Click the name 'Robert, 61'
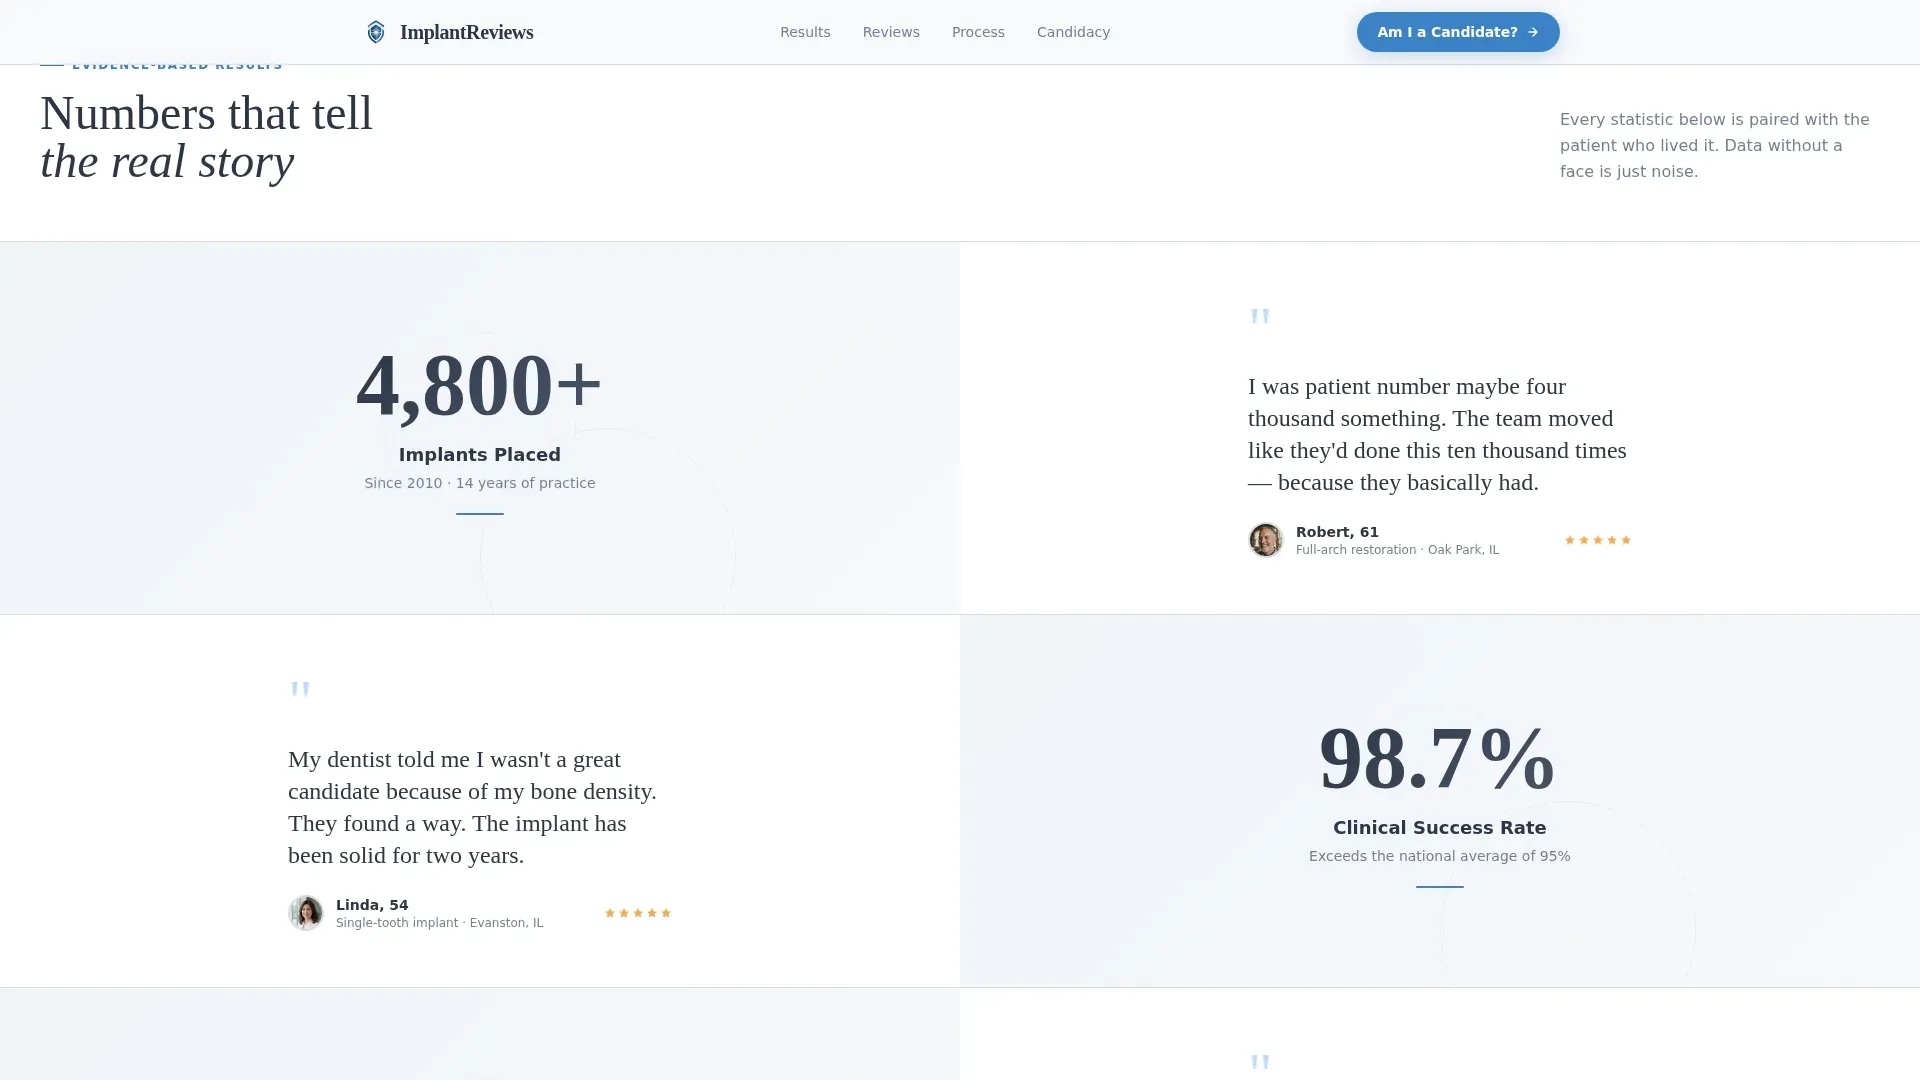1920x1080 pixels. (1337, 532)
